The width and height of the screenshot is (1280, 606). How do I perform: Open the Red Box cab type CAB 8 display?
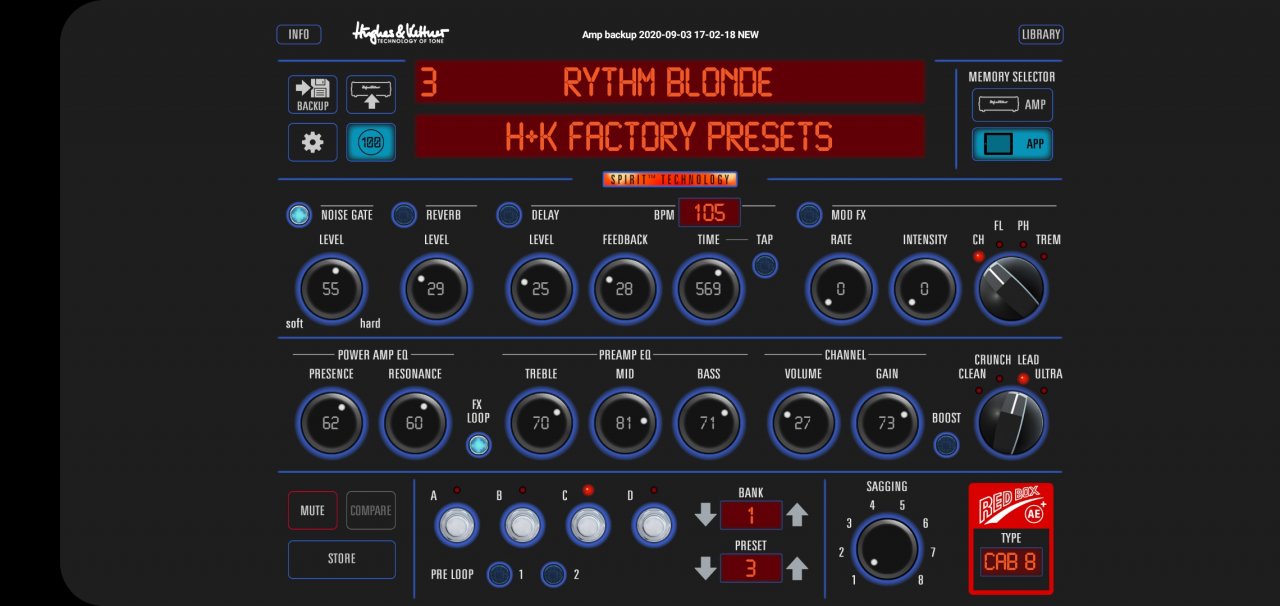(1010, 561)
